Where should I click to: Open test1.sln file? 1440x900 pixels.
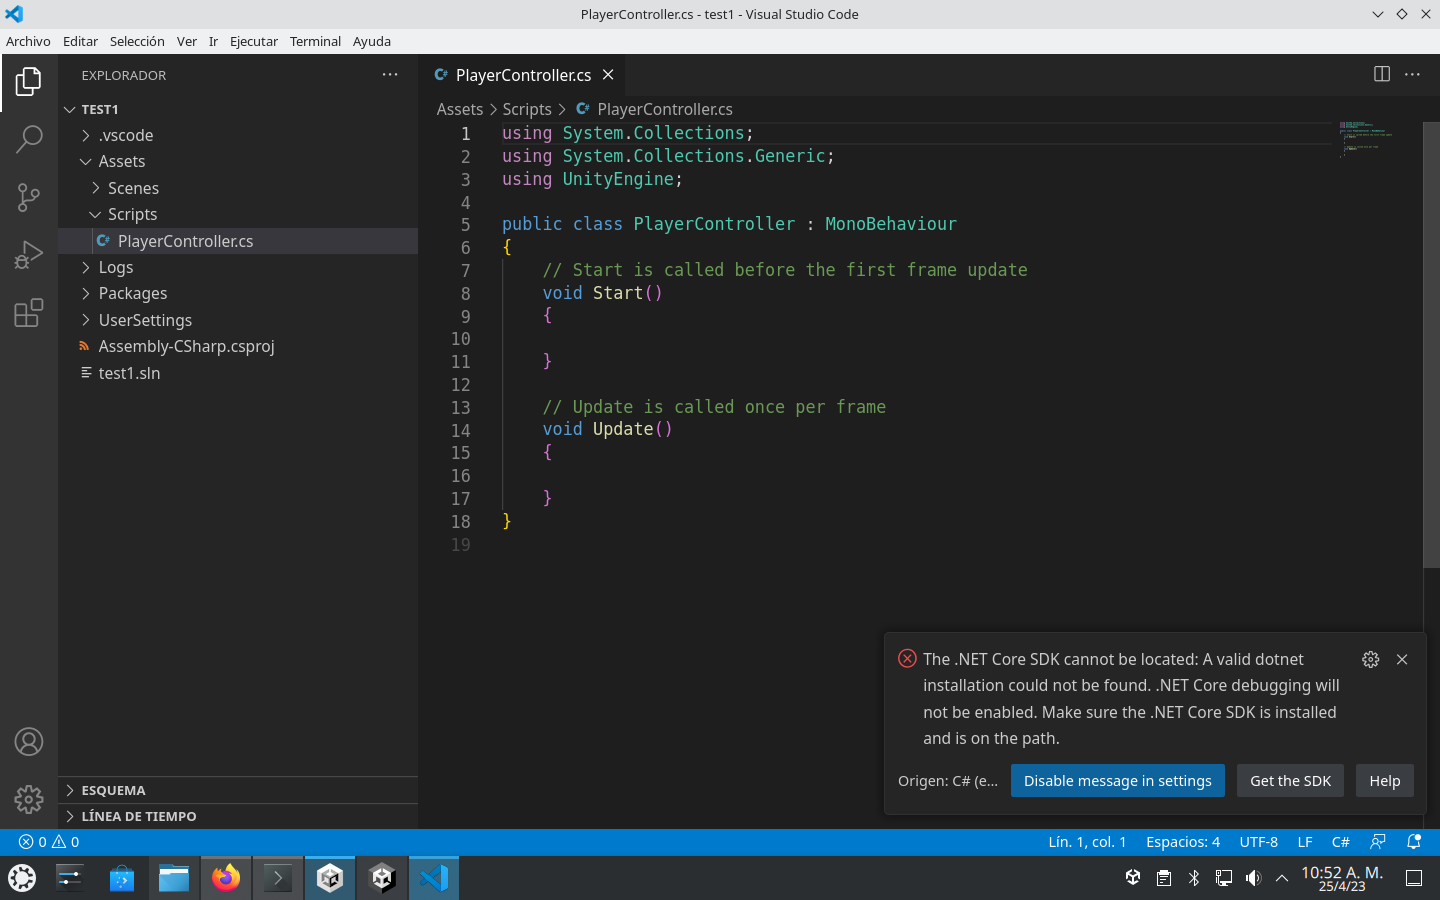(x=238, y=373)
